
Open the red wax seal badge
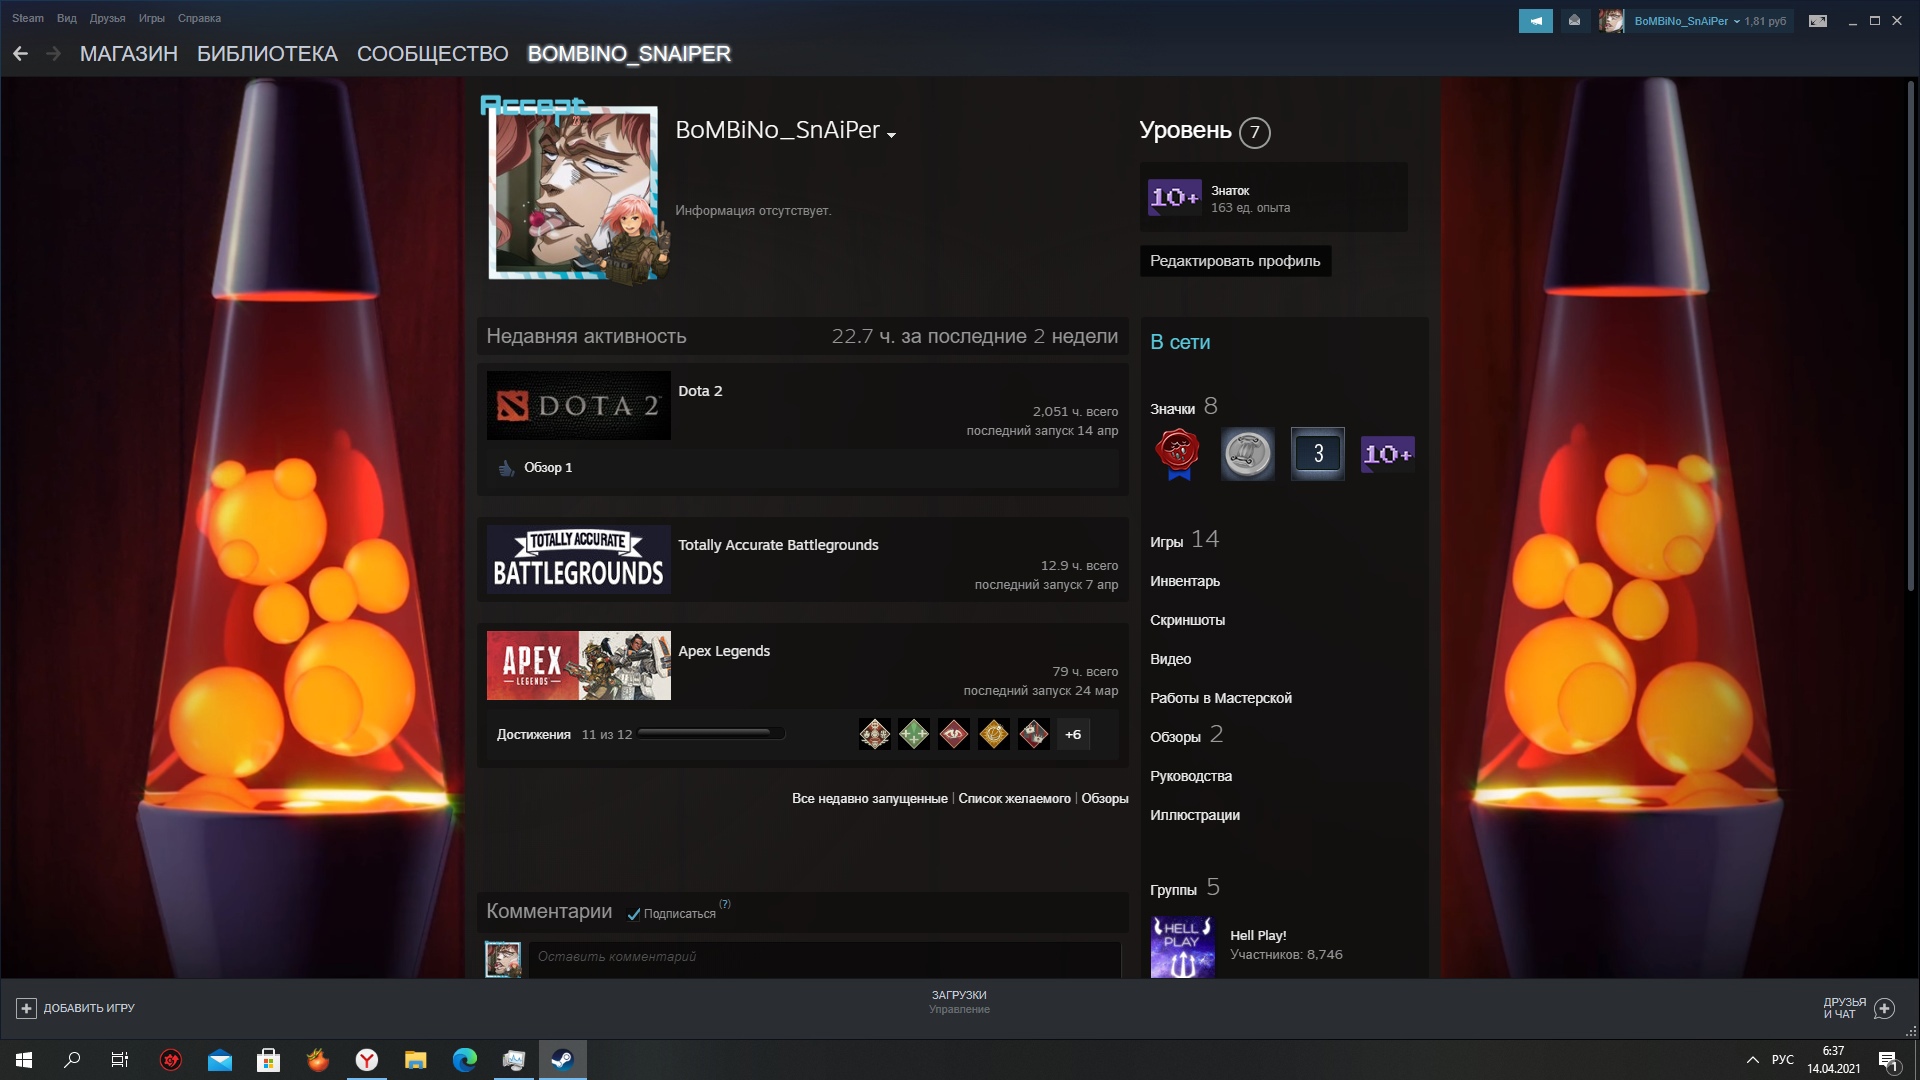click(1178, 454)
